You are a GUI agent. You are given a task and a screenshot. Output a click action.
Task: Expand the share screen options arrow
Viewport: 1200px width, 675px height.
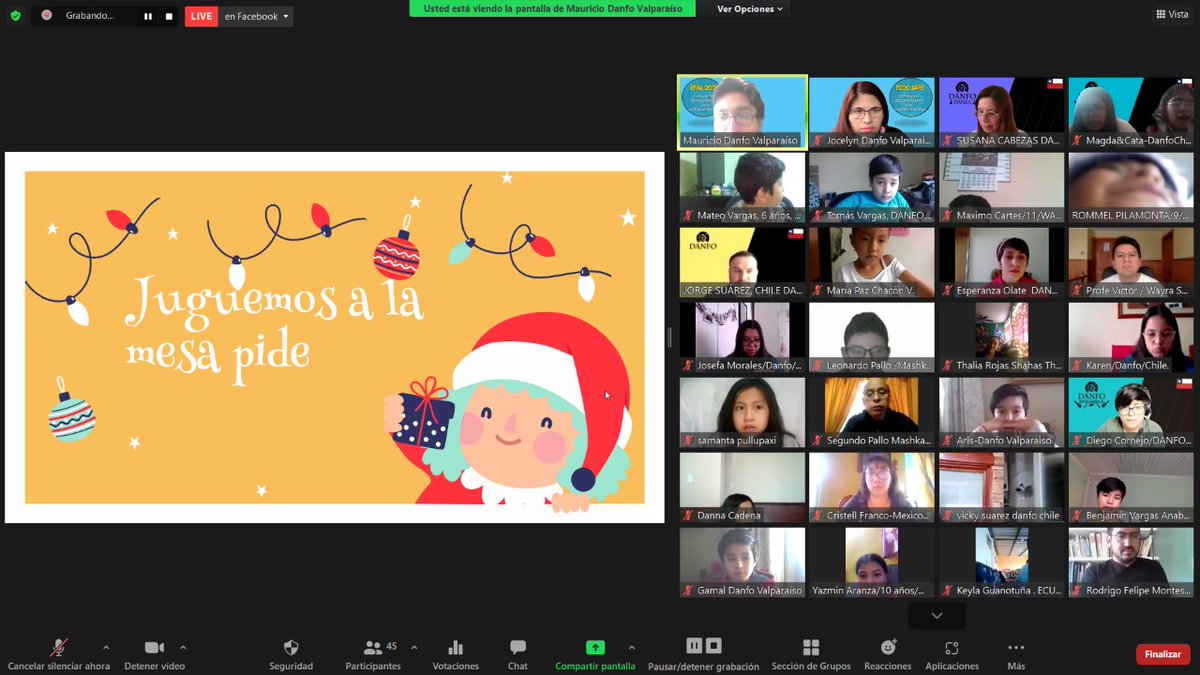pyautogui.click(x=631, y=647)
